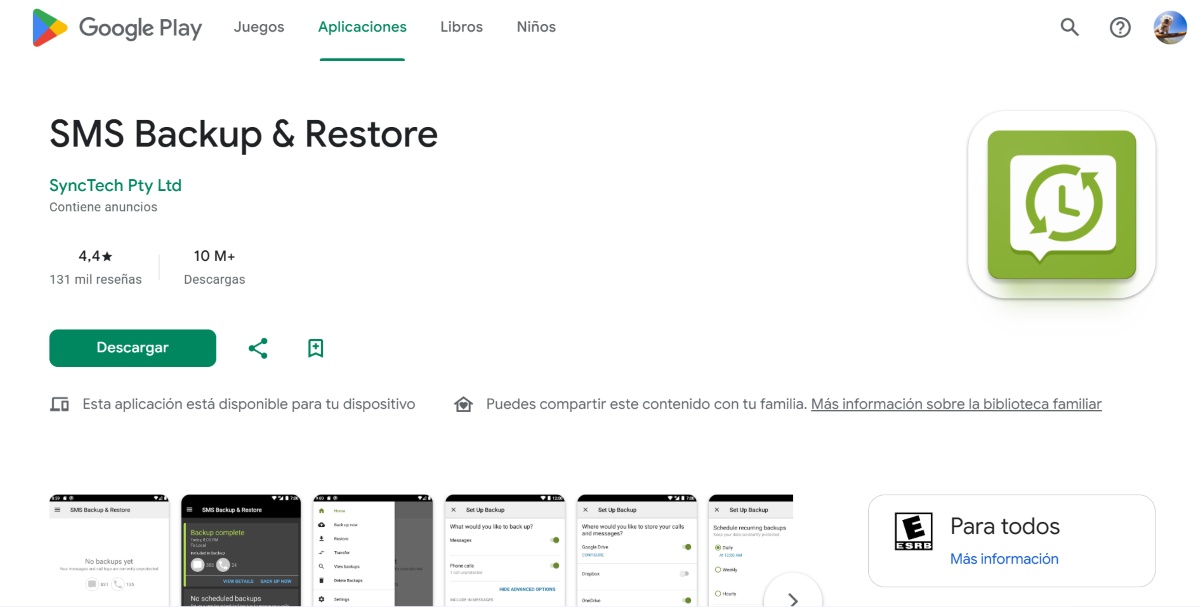Screen dimensions: 1200x607
Task: Click the ESRB Everyone rating badge
Action: [x=913, y=532]
